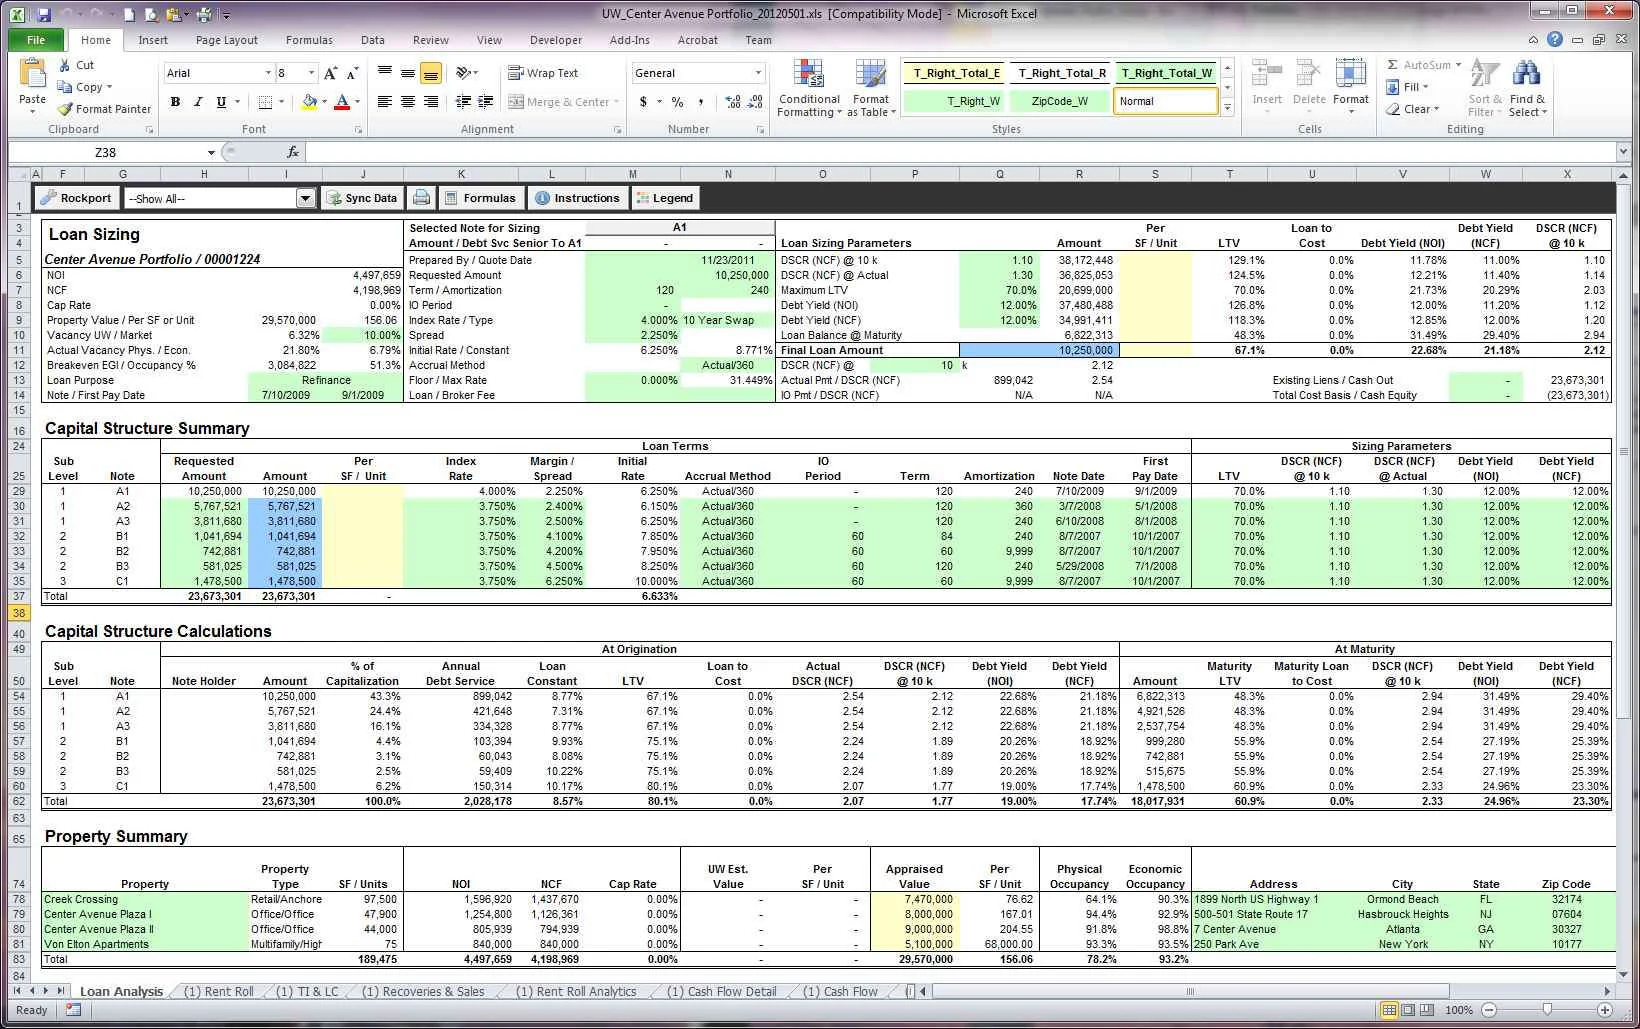Click the Instructions button

578,197
